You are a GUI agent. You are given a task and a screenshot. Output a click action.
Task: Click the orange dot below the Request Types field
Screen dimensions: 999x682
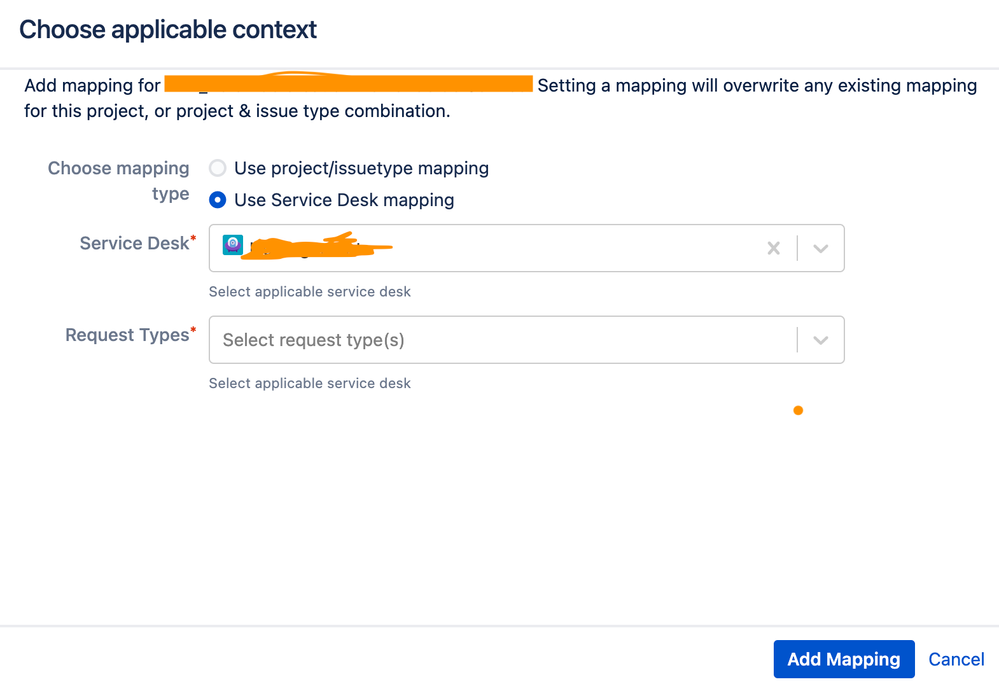pyautogui.click(x=798, y=410)
